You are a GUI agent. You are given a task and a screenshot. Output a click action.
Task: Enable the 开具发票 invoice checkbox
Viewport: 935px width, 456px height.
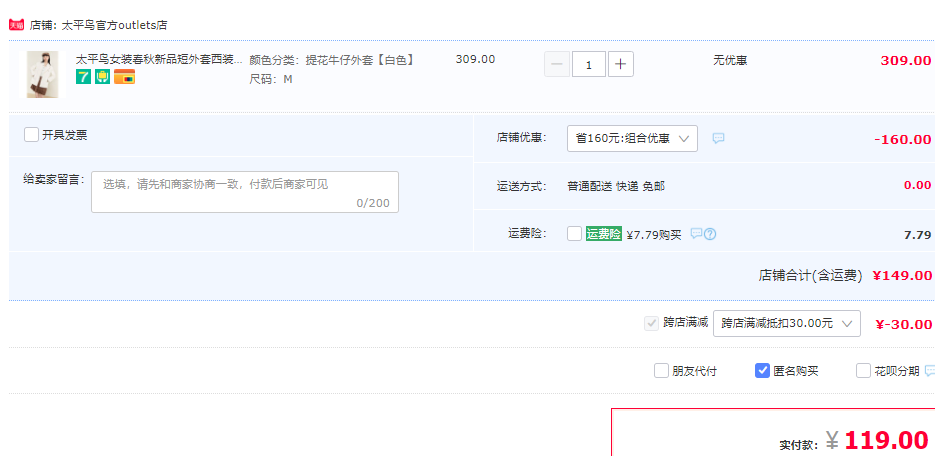click(32, 135)
